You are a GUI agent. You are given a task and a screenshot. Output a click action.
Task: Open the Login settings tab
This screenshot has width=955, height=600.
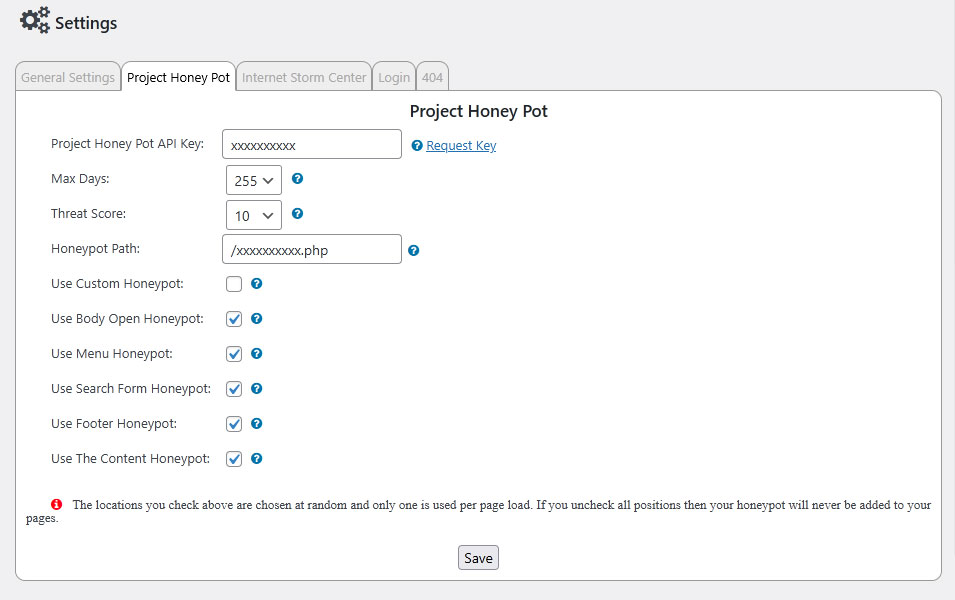(393, 76)
